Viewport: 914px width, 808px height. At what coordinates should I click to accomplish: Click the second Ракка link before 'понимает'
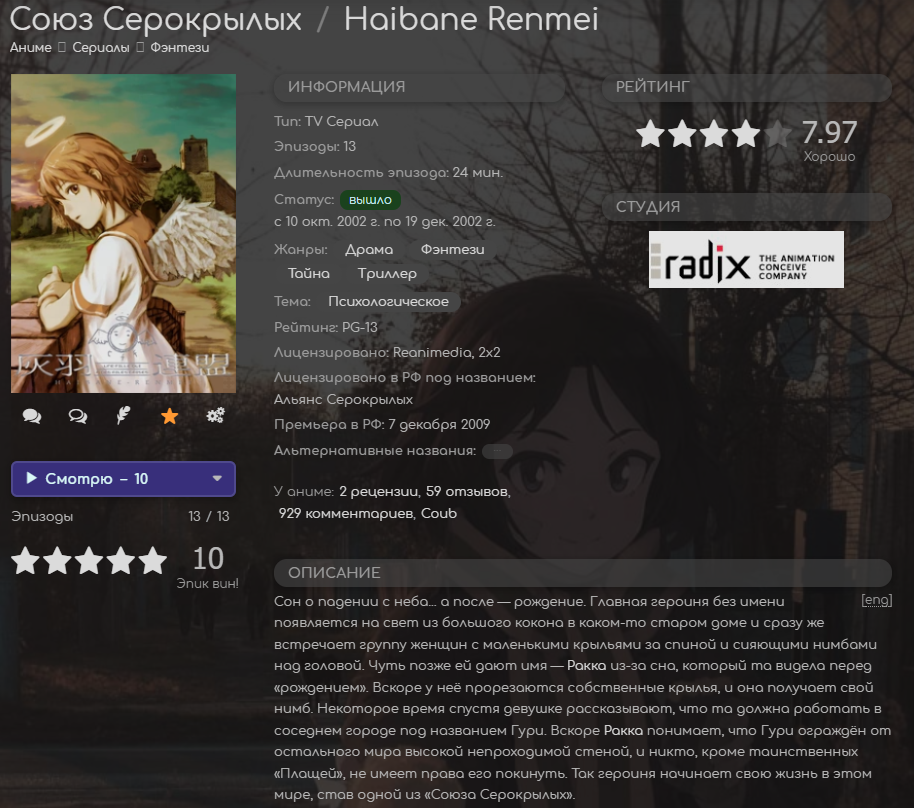pos(623,730)
